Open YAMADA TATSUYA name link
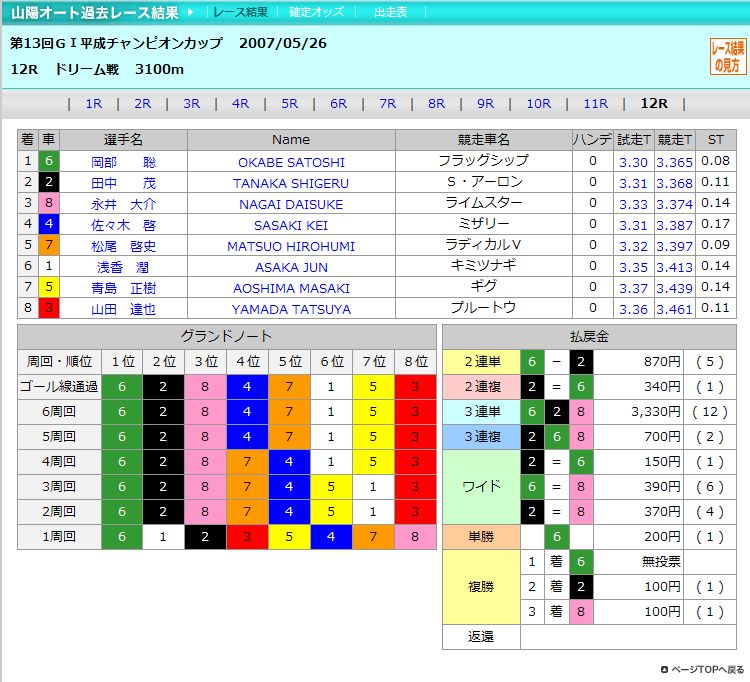 291,310
